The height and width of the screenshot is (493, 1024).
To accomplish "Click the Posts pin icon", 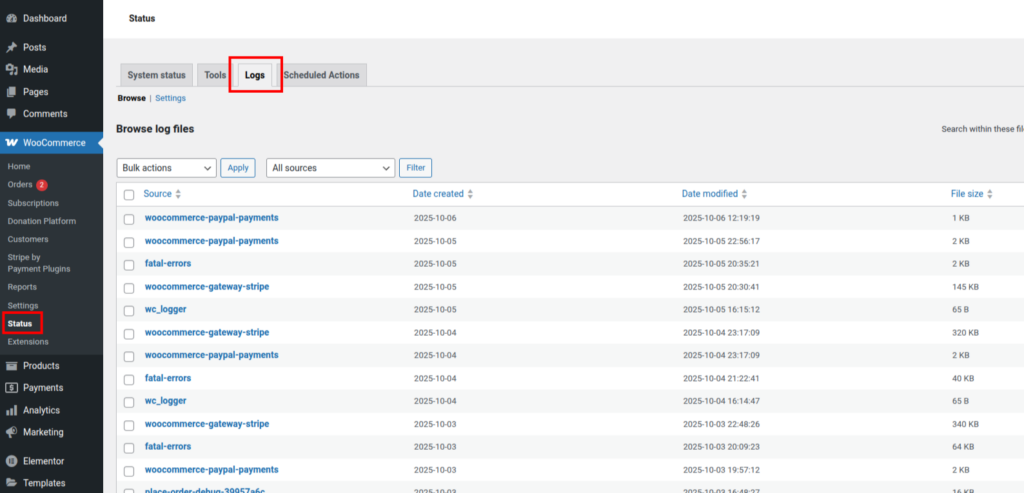I will coord(11,47).
